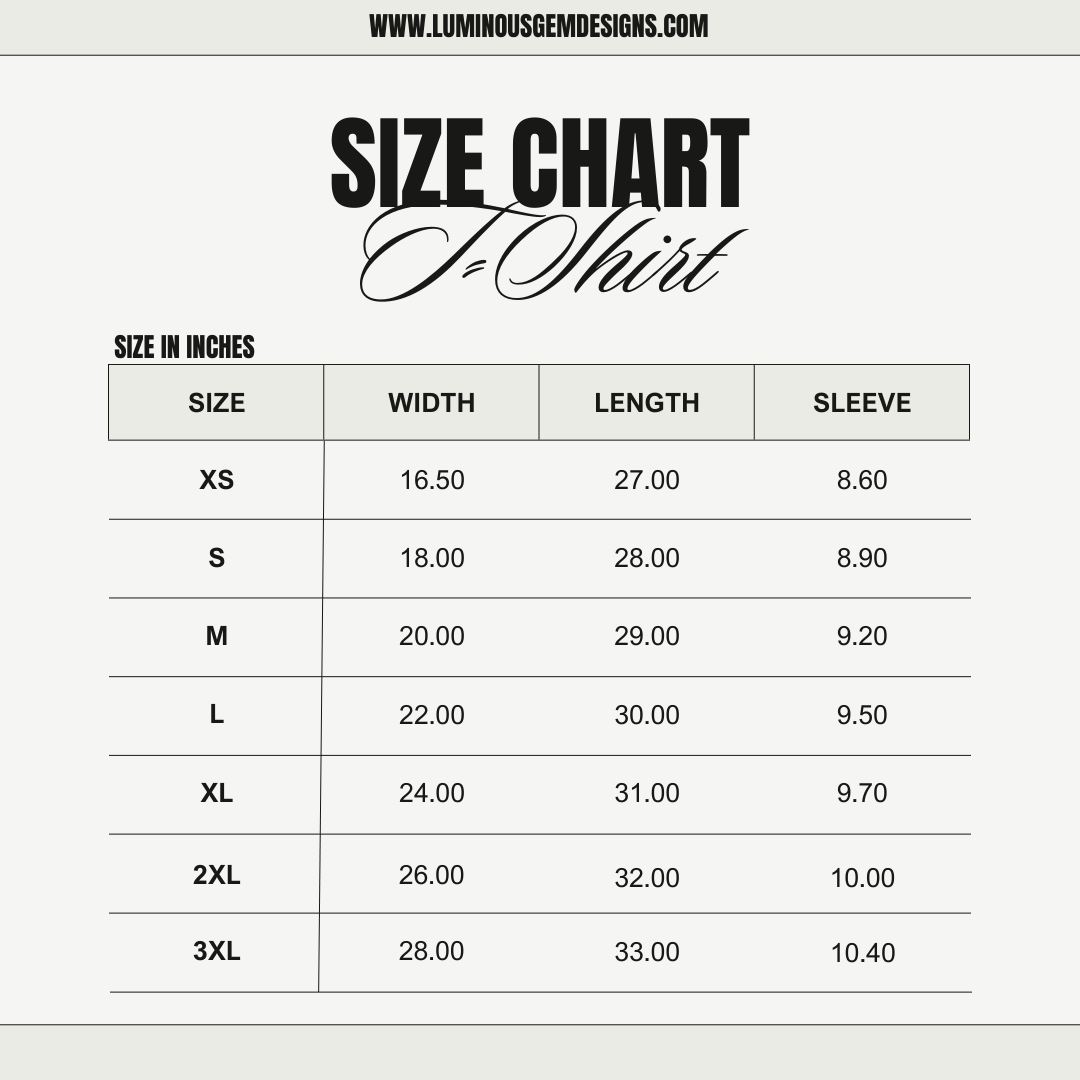Click the 16.50 width value
Viewport: 1080px width, 1080px height.
click(x=432, y=480)
